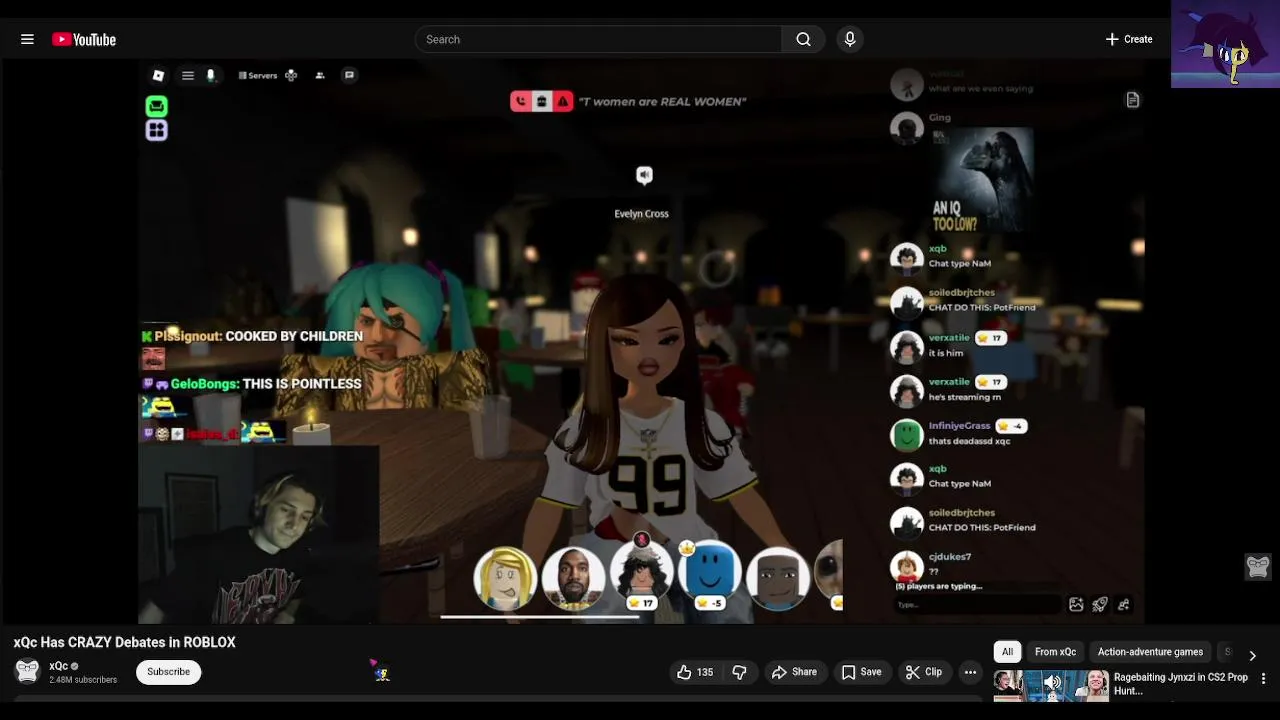Select the Action-adventure games chip

tap(1150, 652)
